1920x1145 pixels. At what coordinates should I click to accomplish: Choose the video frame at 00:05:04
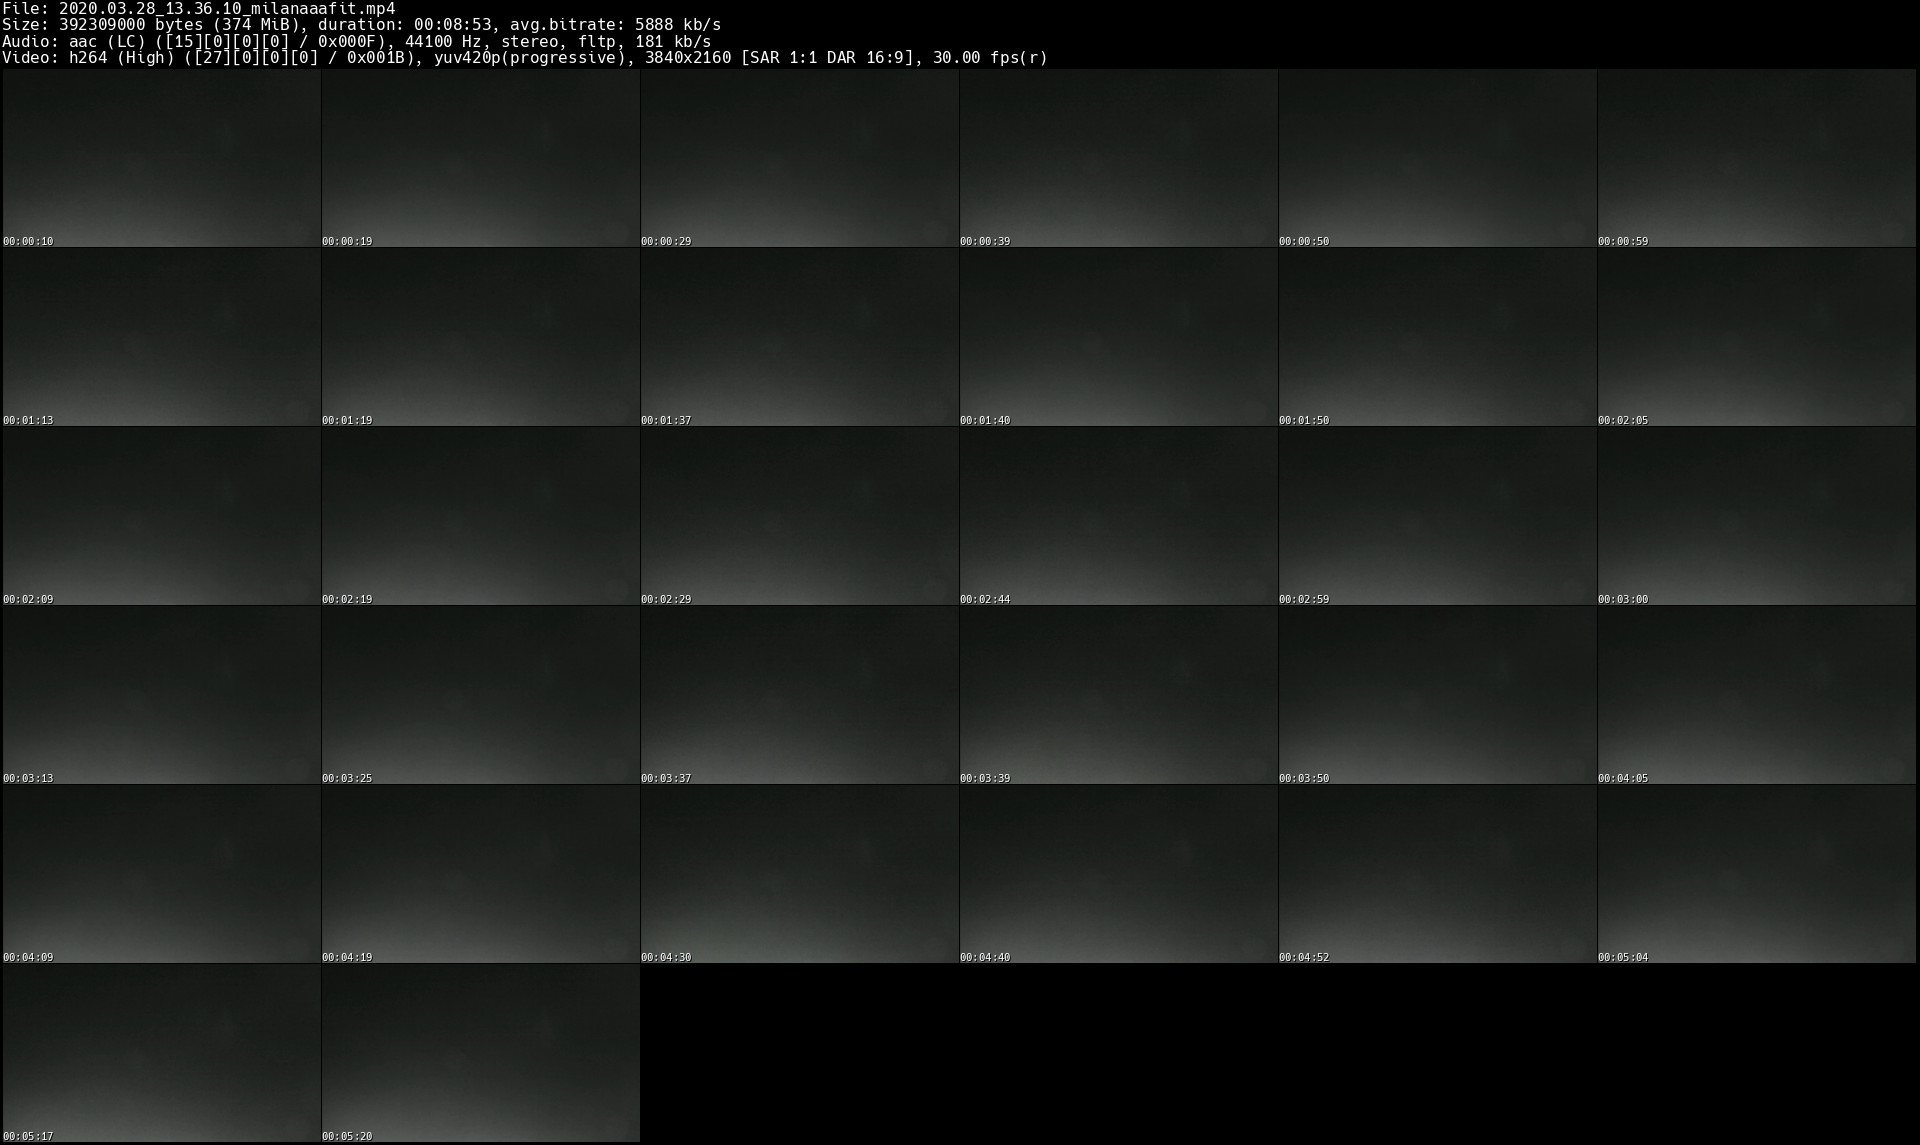(1756, 874)
